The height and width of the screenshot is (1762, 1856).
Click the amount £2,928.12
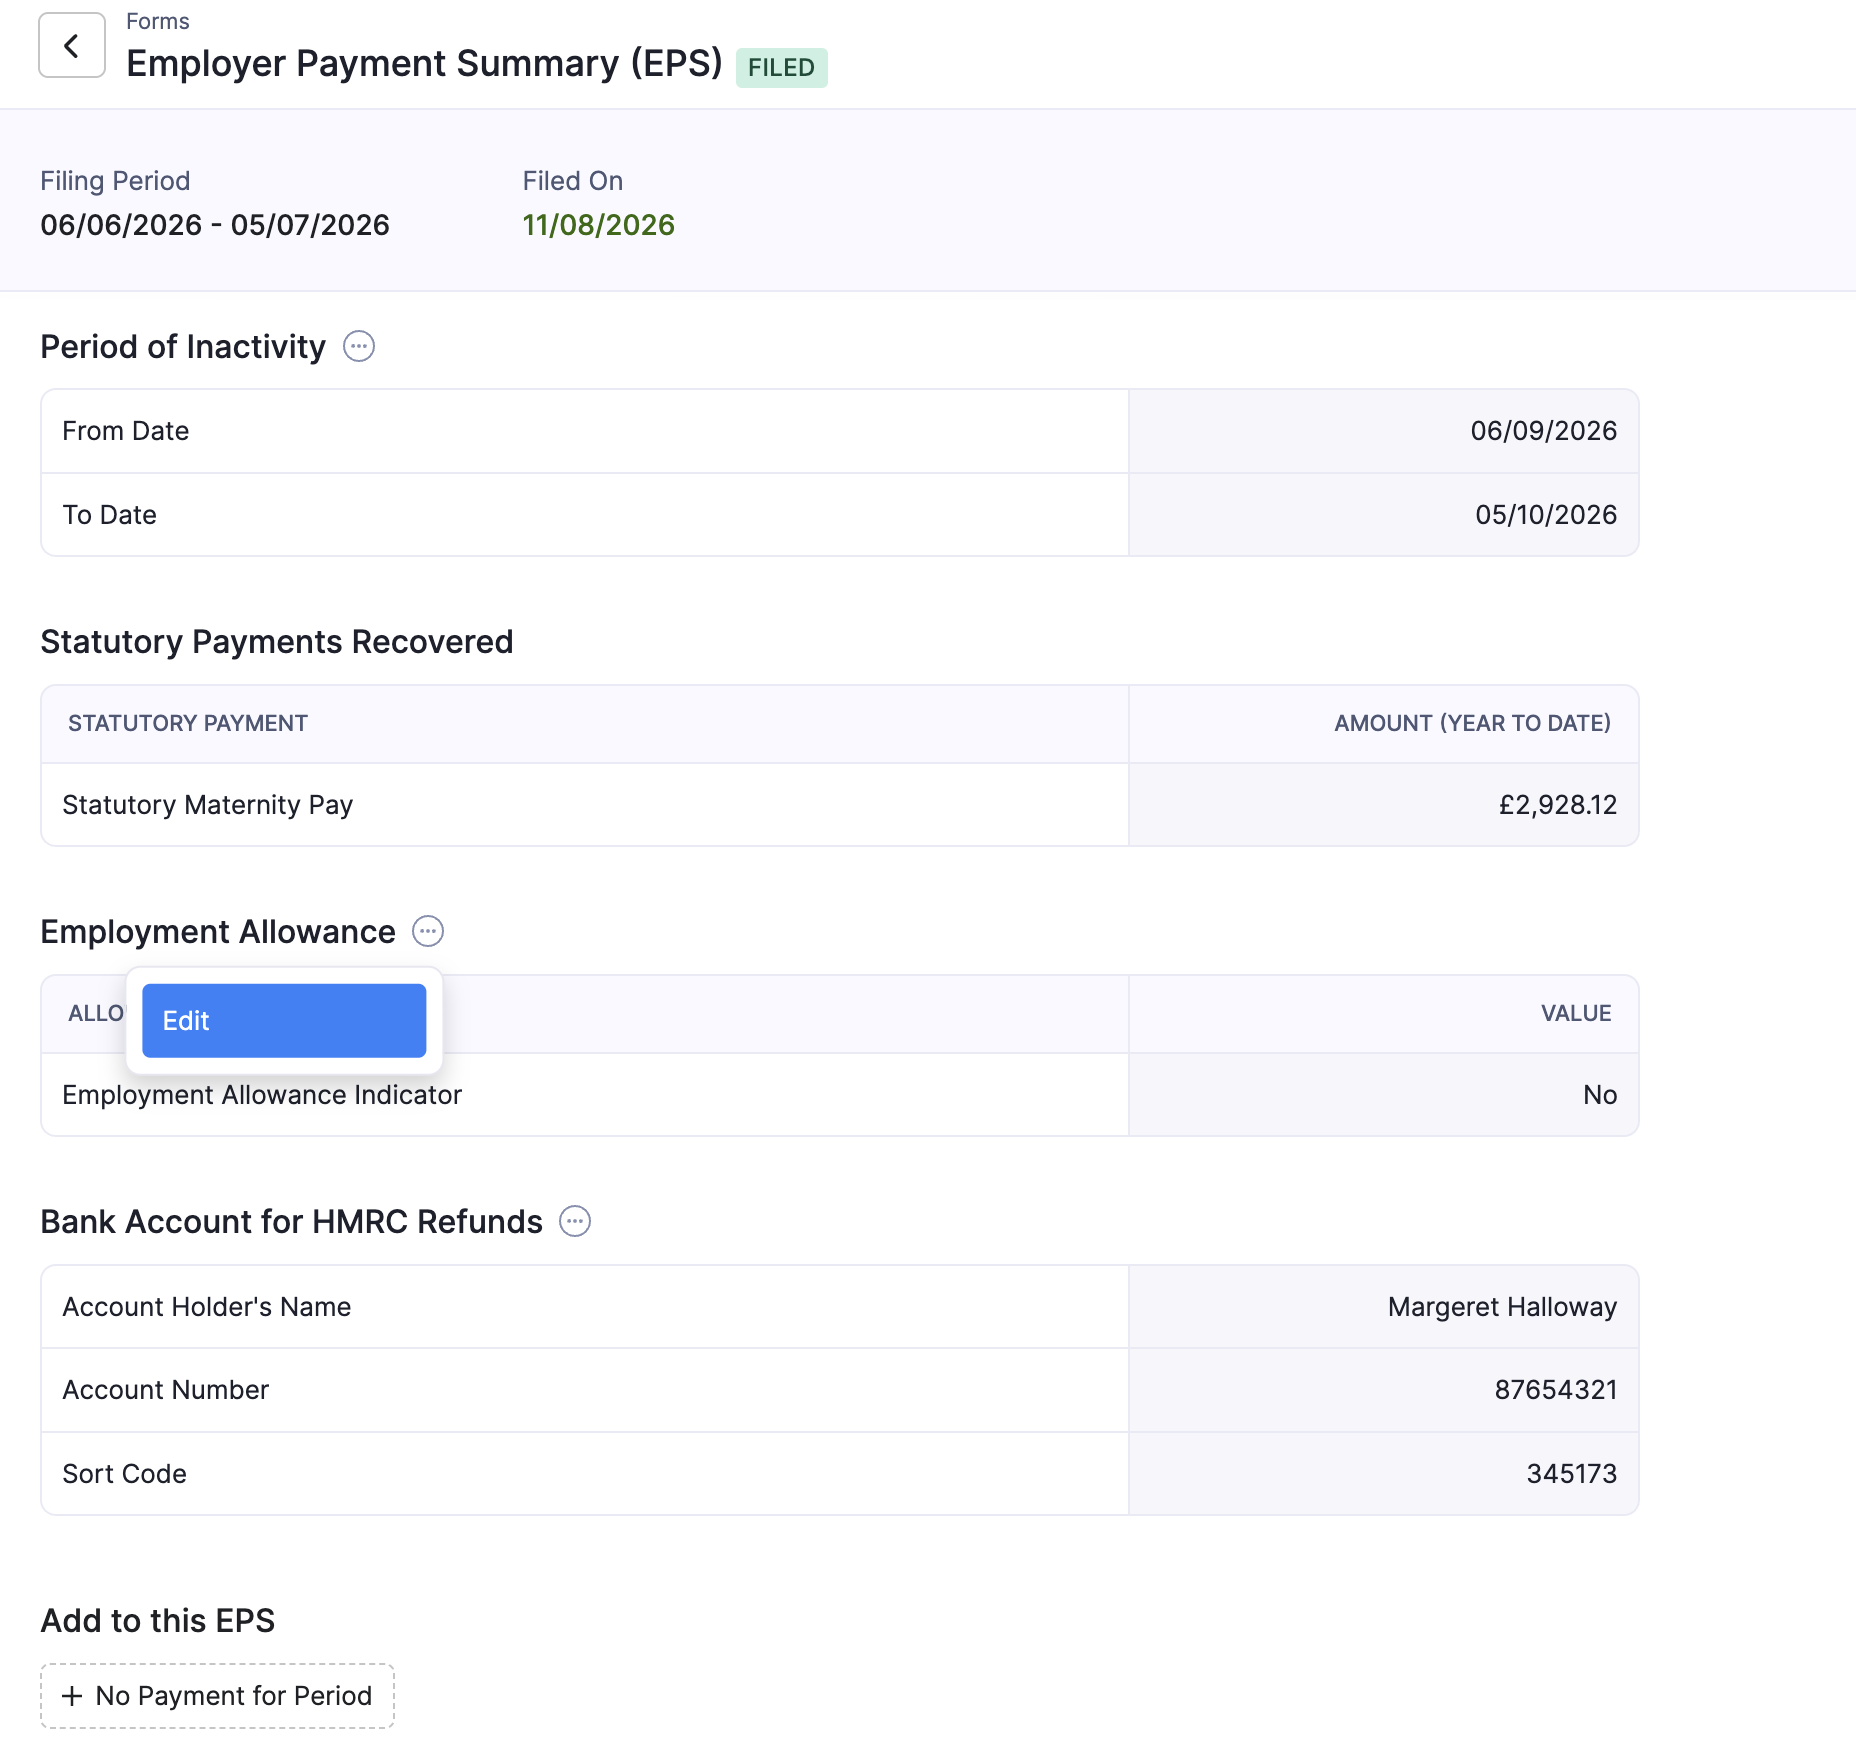pos(1558,805)
